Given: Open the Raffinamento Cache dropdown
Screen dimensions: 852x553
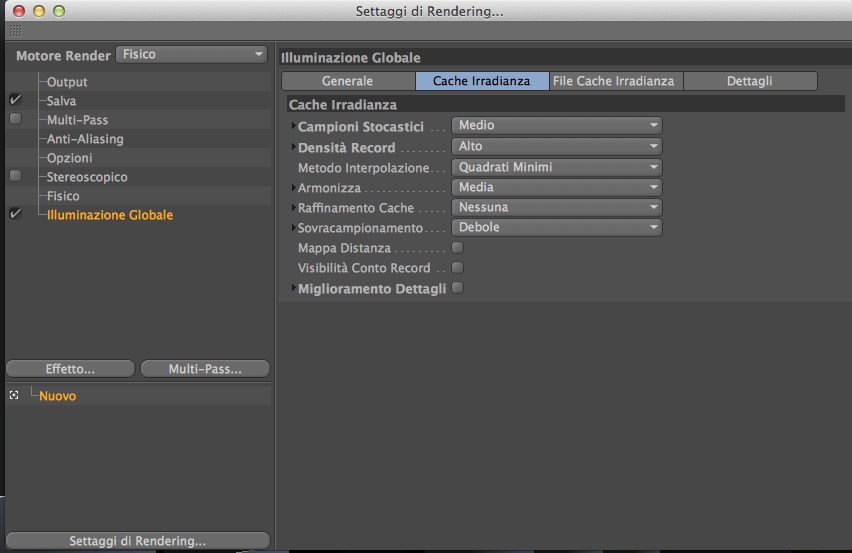Looking at the screenshot, I should (557, 208).
